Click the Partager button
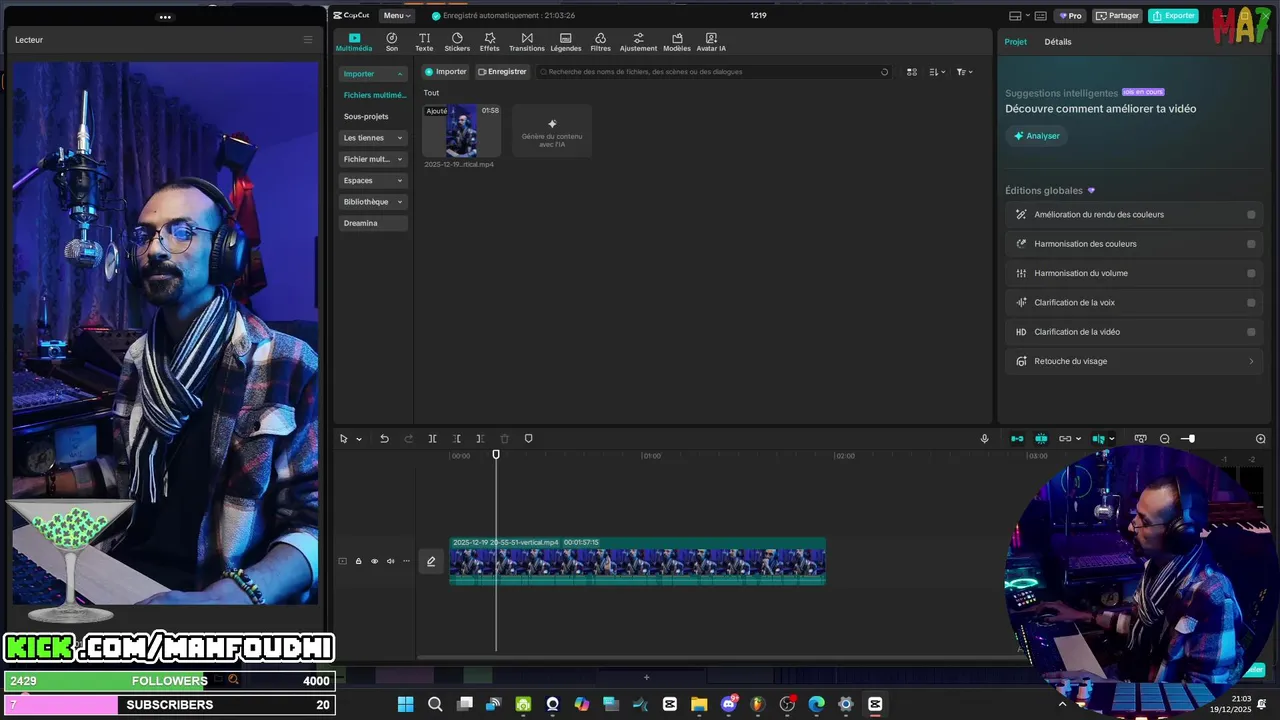 coord(1117,16)
